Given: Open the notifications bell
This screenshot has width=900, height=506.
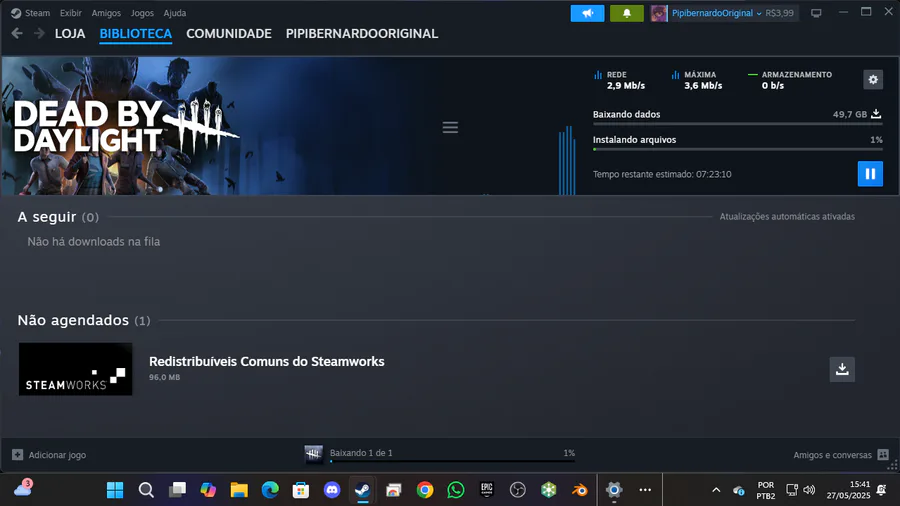Looking at the screenshot, I should (x=627, y=13).
